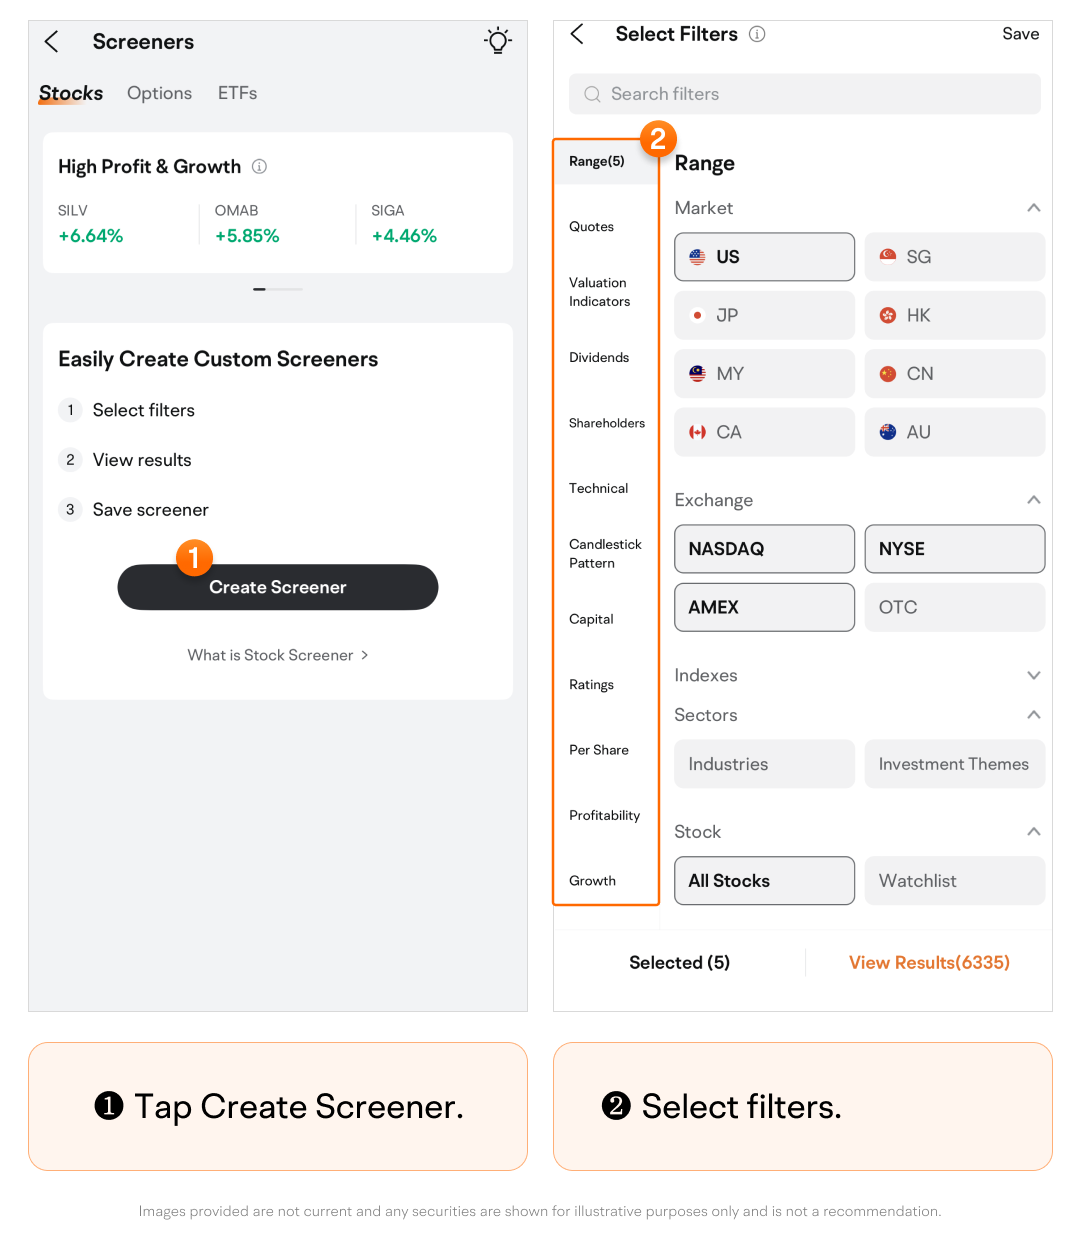Collapse the Exchange section chevron
Image resolution: width=1081 pixels, height=1249 pixels.
(x=1033, y=500)
